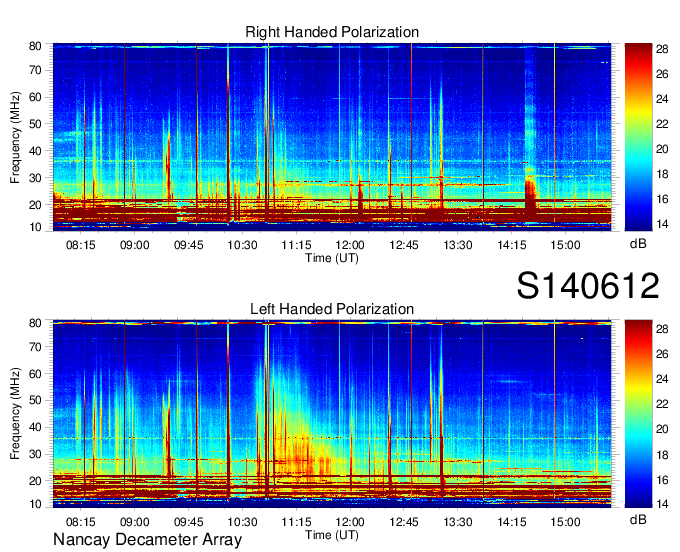Click the "50" frequency tick of right-handed plot
680x552 pixels.
click(35, 124)
